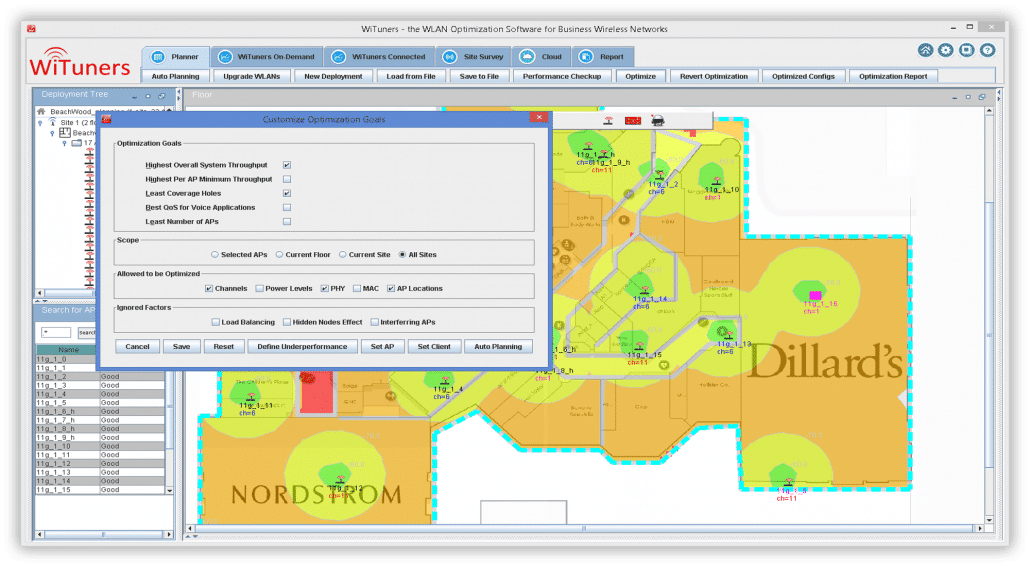Viewport: 1030px width, 567px height.
Task: Click the antenna icon next to Site 1
Action: click(x=53, y=122)
